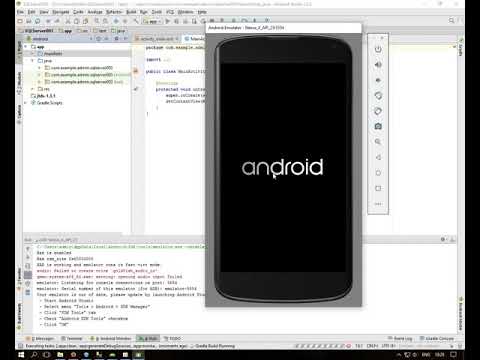Click the Project vertical side tab
Screen dimensions: 480x360
tap(19, 49)
